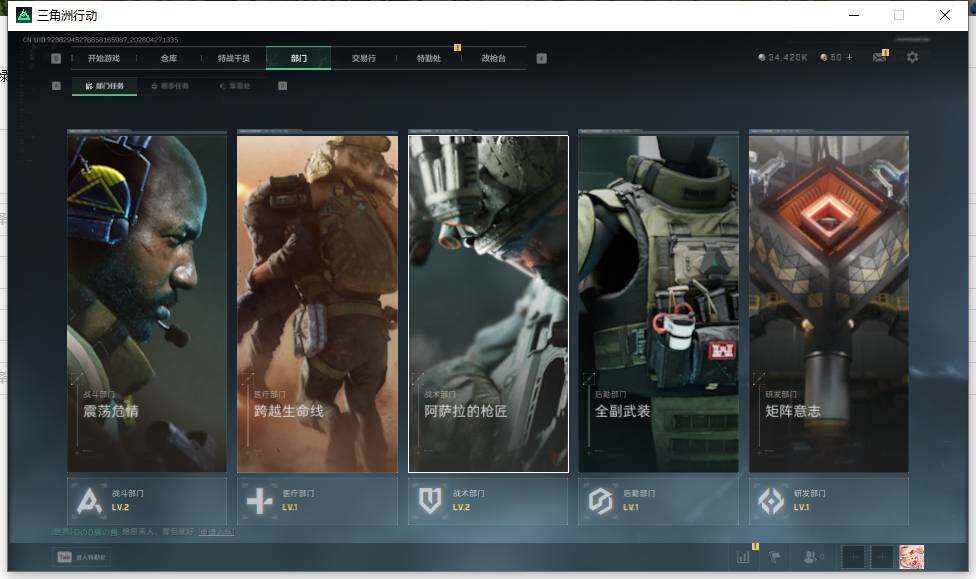Viewport: 976px width, 579px height.
Task: Click the previous sub-tab key icon left of 部门任务
Action: (x=56, y=86)
